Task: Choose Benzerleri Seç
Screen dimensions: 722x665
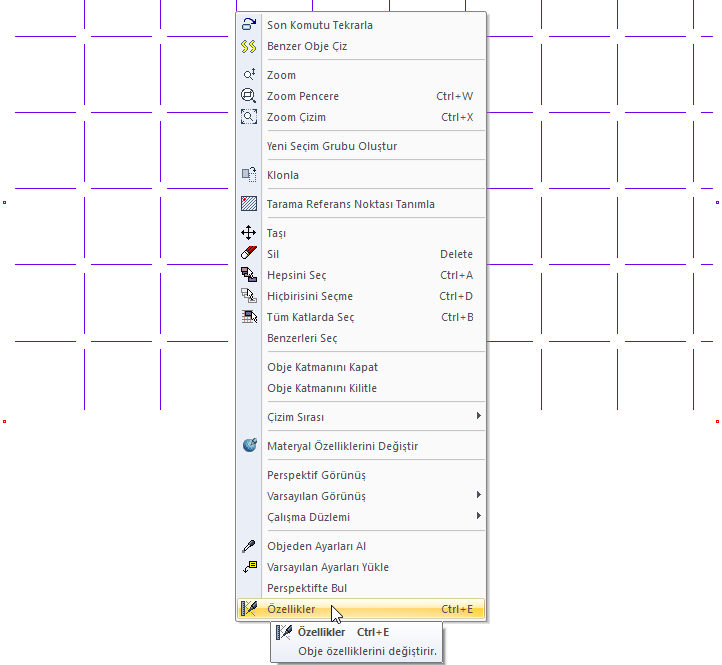Action: pos(361,338)
